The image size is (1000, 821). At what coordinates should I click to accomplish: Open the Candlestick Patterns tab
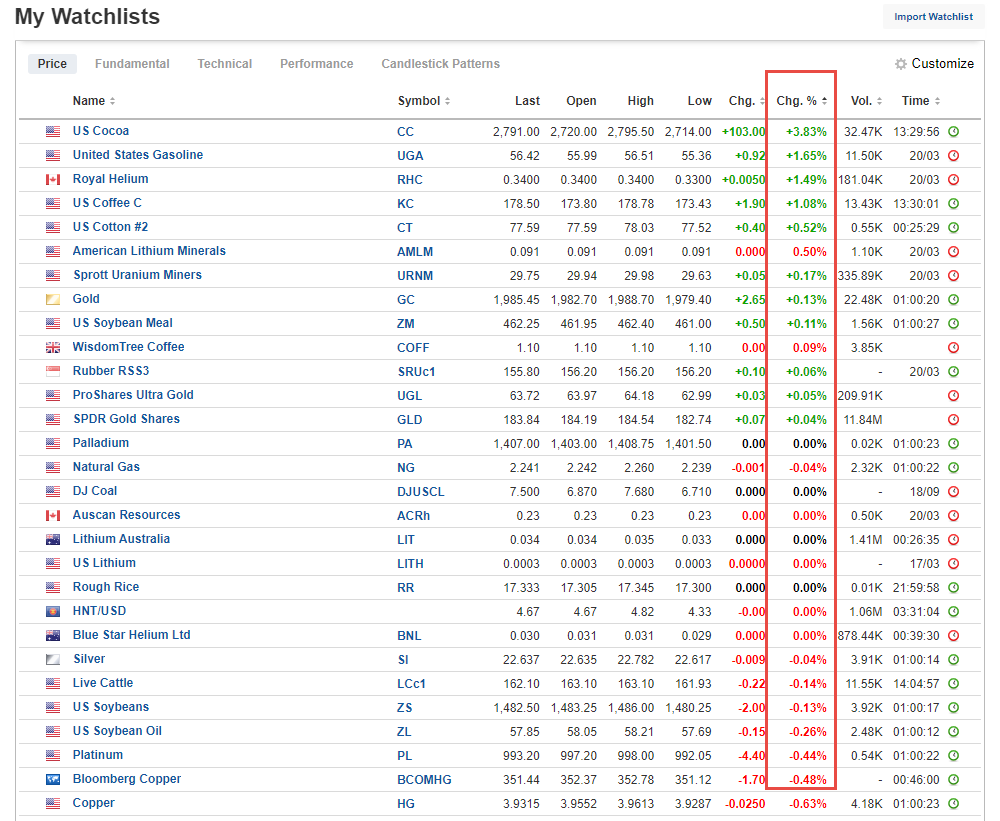[441, 64]
